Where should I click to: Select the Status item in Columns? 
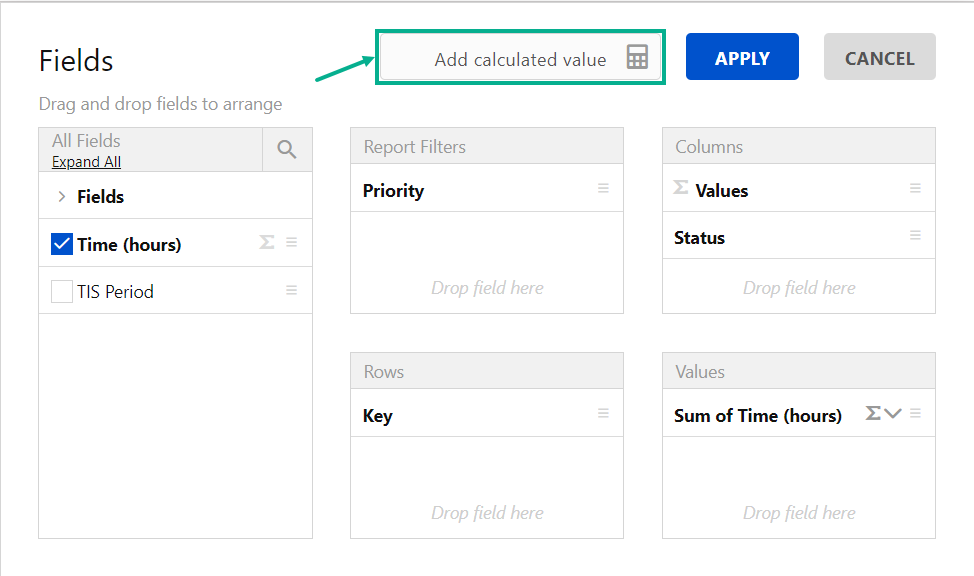point(699,238)
